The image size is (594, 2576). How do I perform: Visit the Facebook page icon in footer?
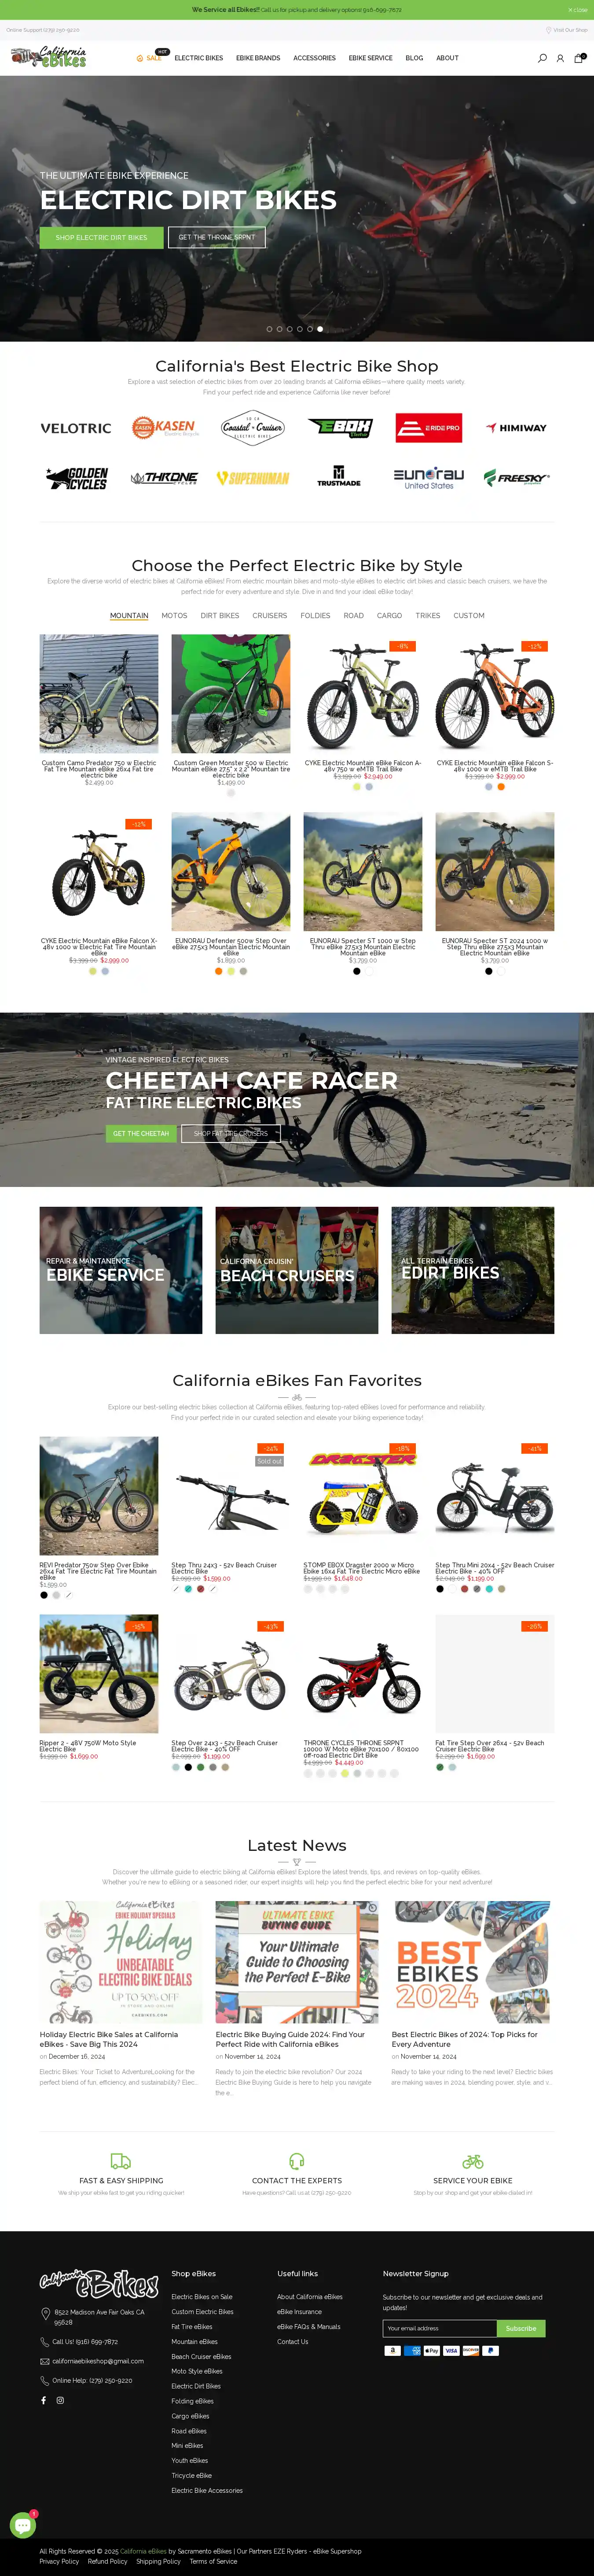click(x=43, y=2400)
